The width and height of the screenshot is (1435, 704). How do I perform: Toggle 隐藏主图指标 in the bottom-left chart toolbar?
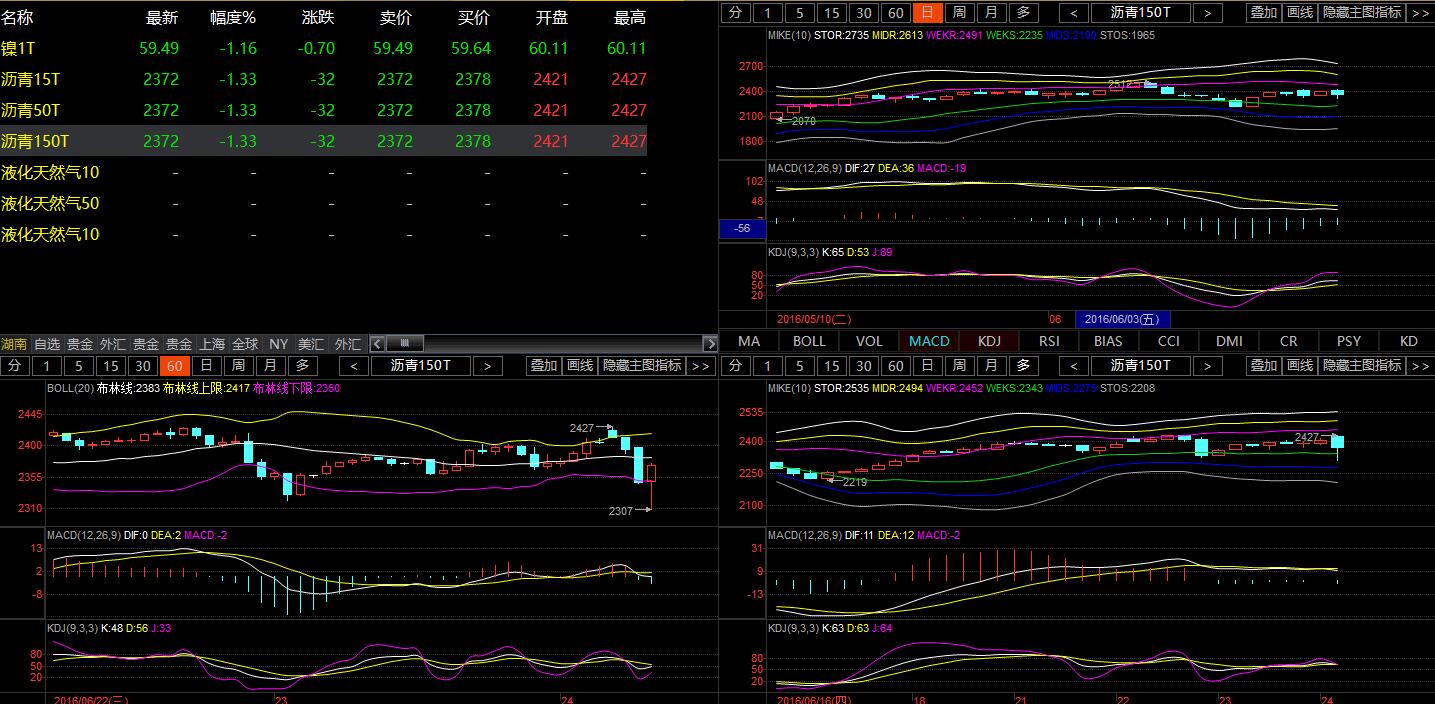[x=641, y=366]
